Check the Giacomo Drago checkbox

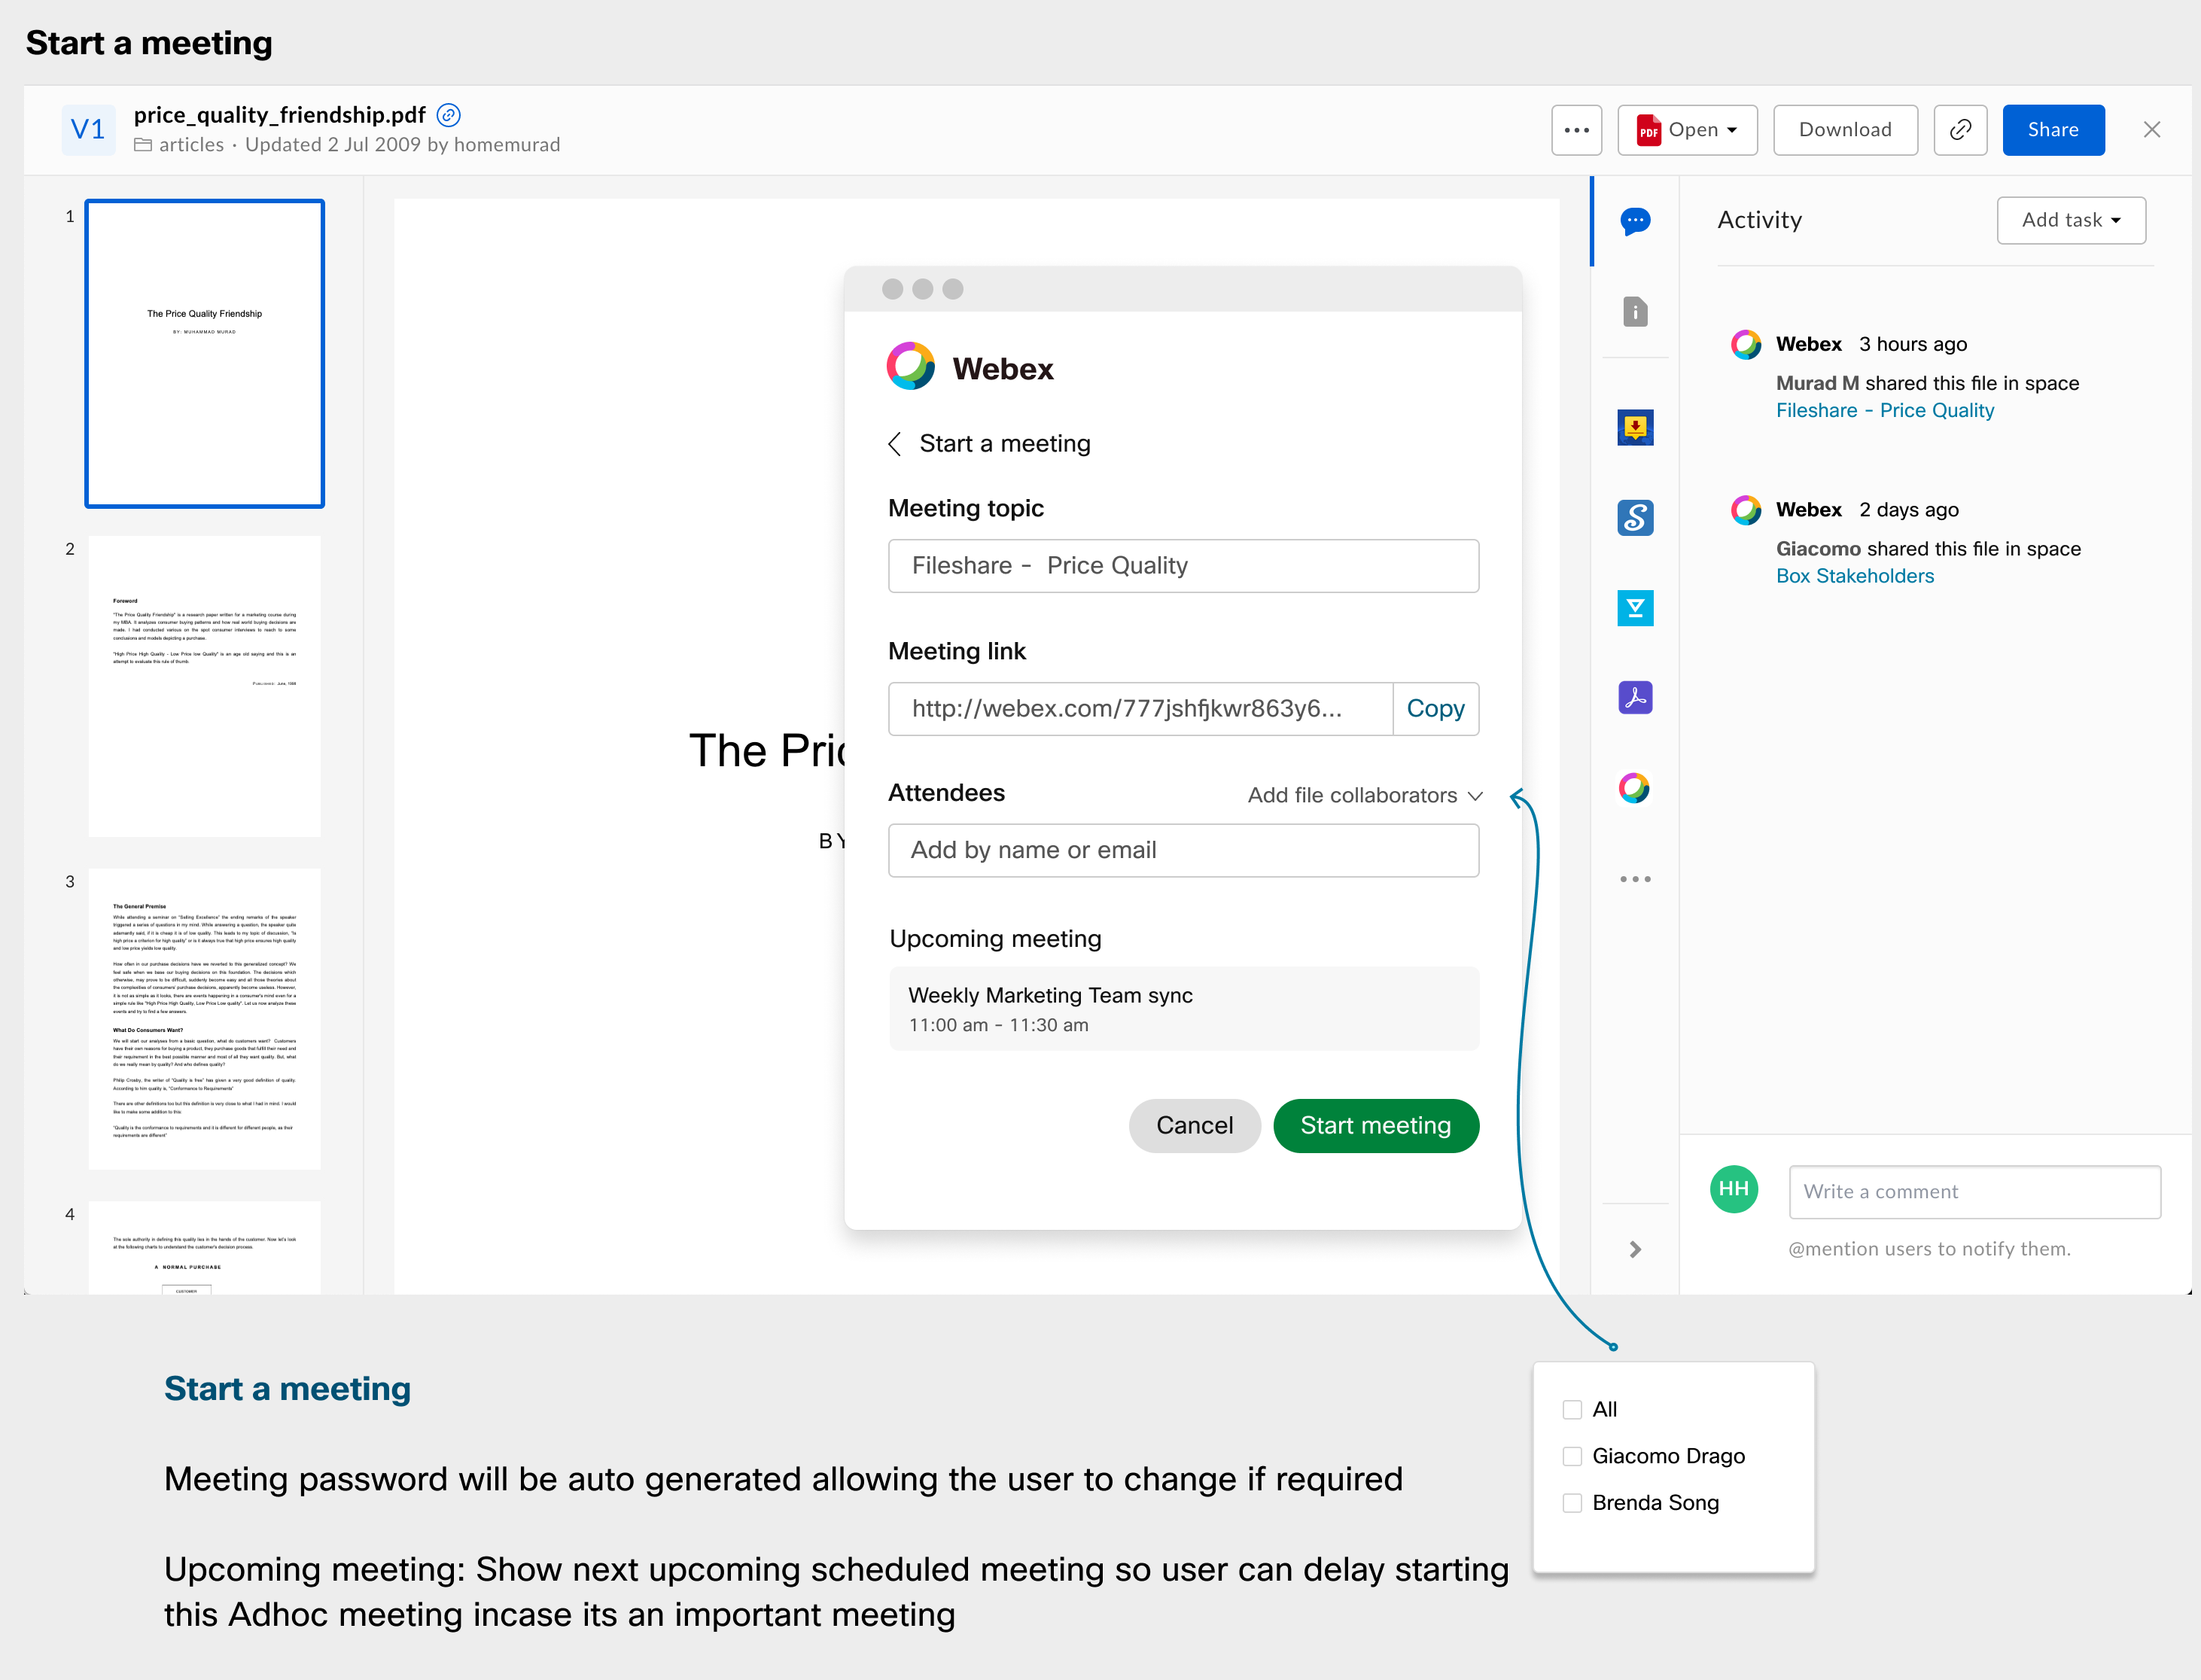[1572, 1457]
